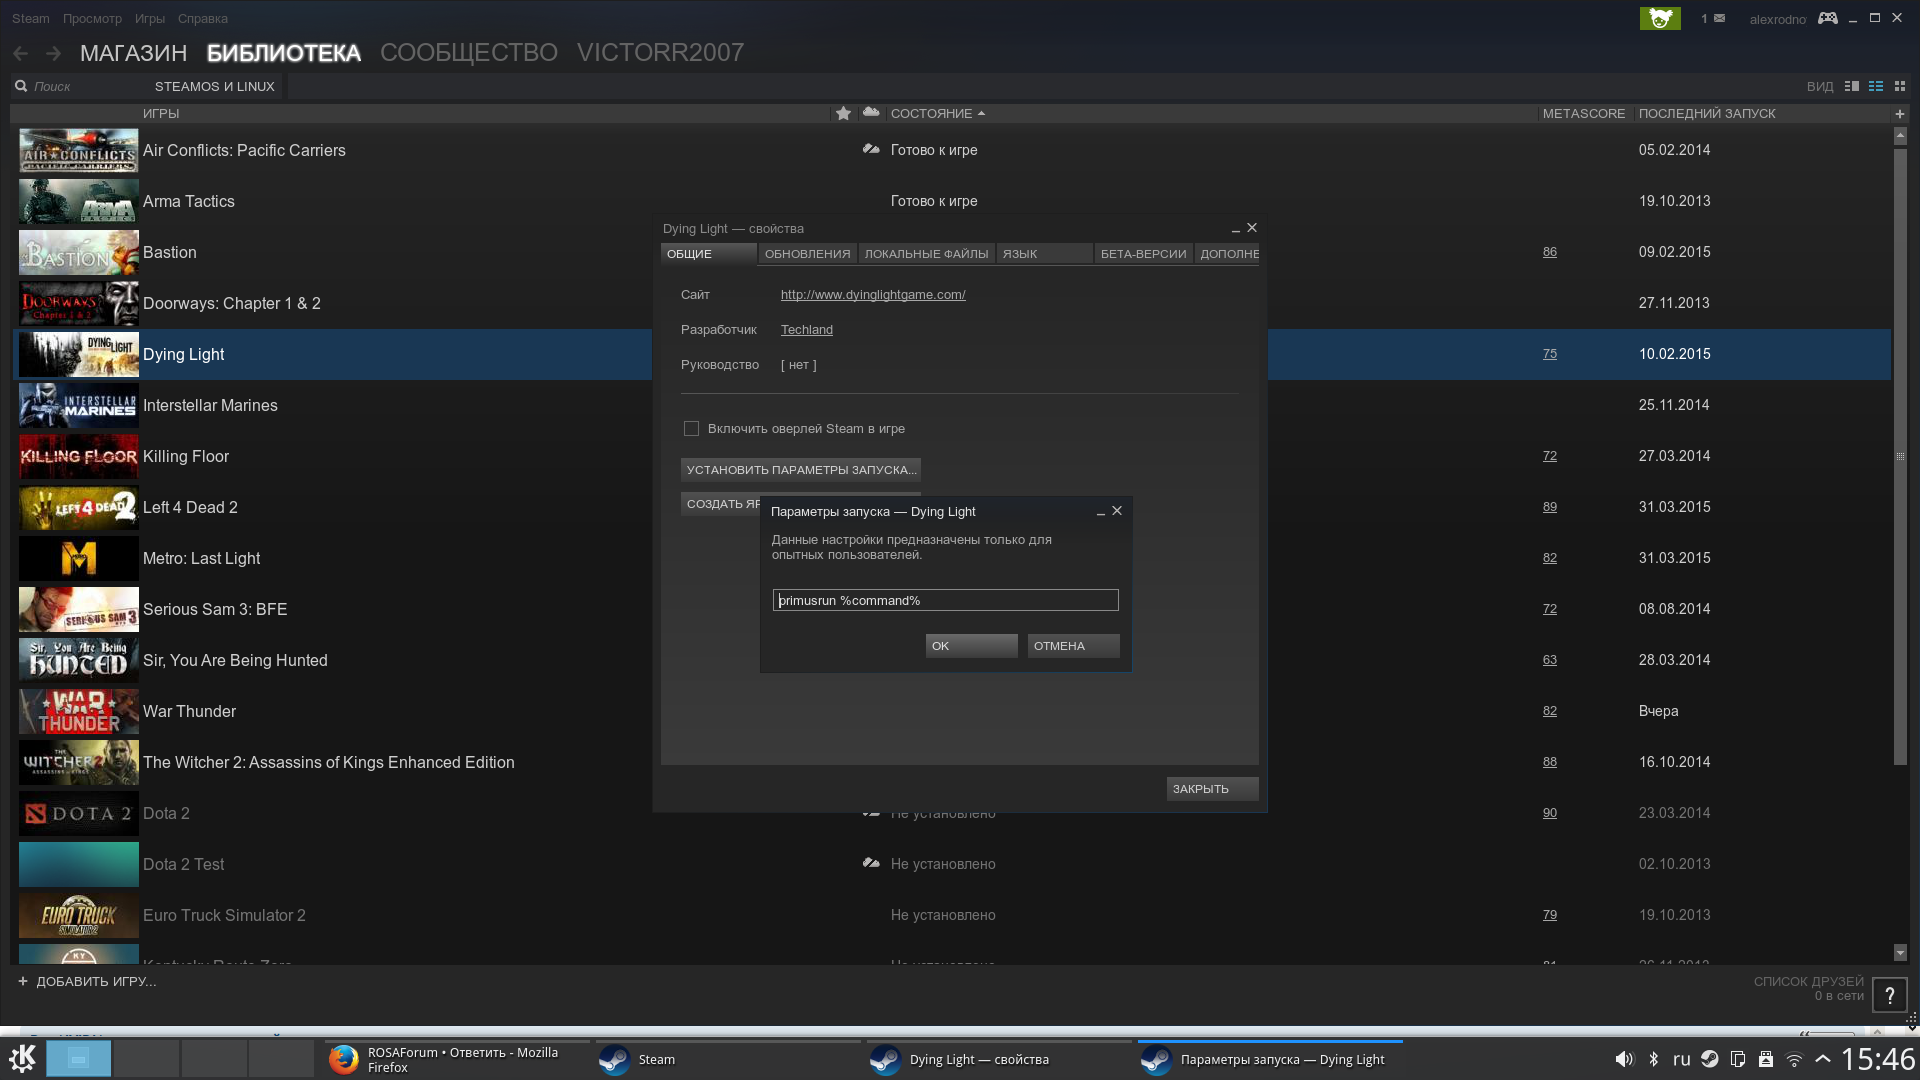Open the Просмотр menu

[92, 18]
